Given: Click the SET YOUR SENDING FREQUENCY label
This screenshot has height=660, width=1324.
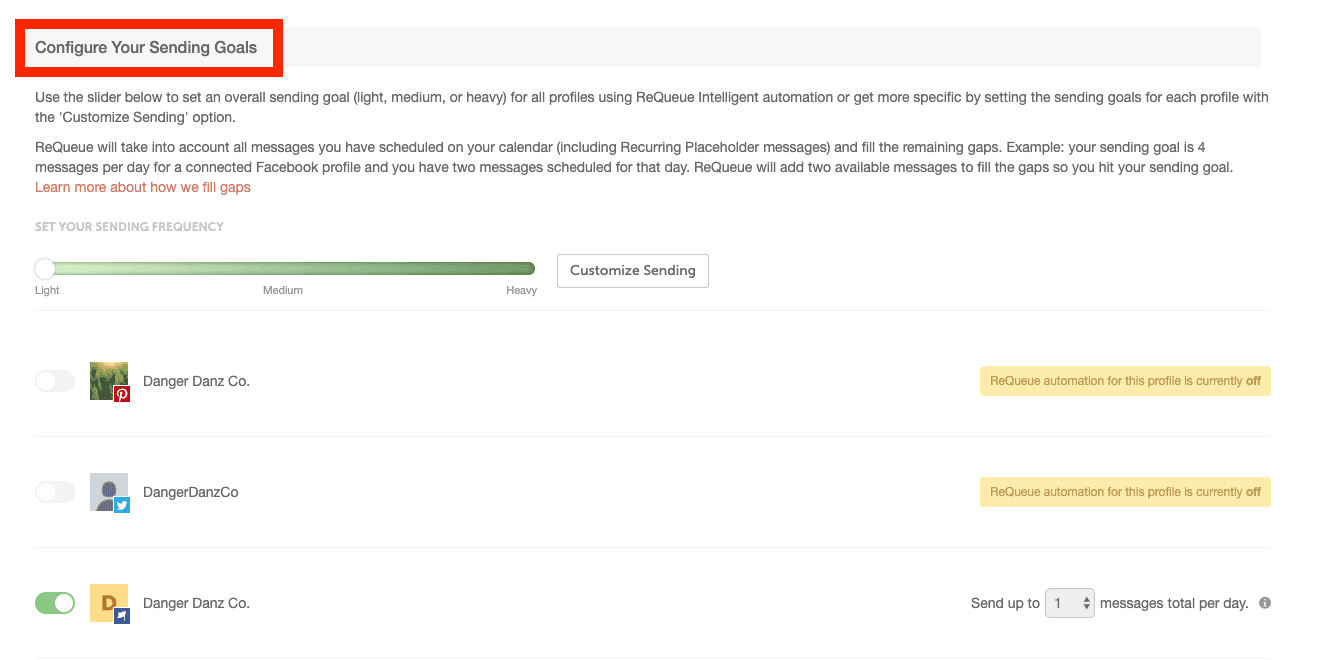Looking at the screenshot, I should 129,227.
